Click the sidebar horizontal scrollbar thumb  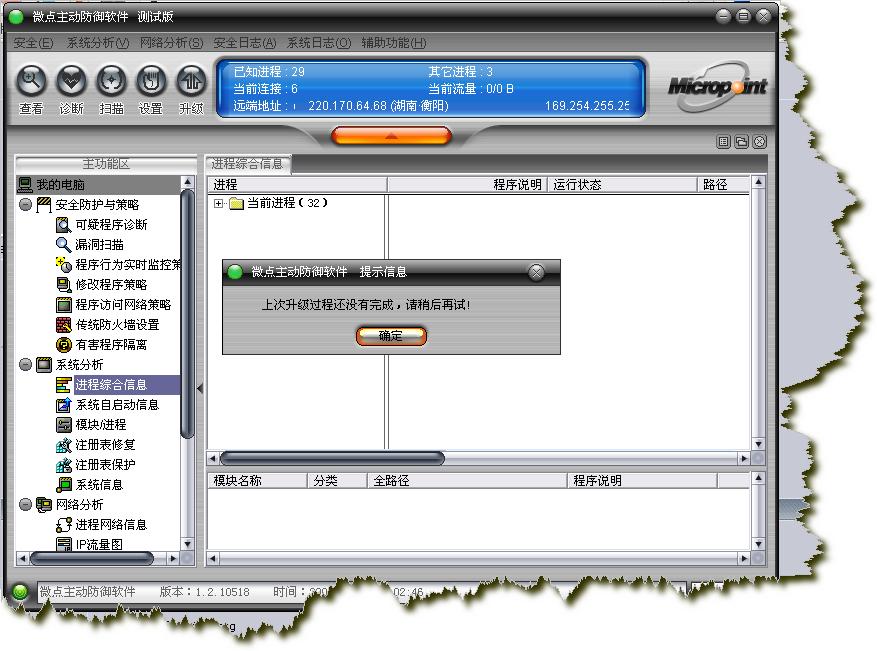92,558
